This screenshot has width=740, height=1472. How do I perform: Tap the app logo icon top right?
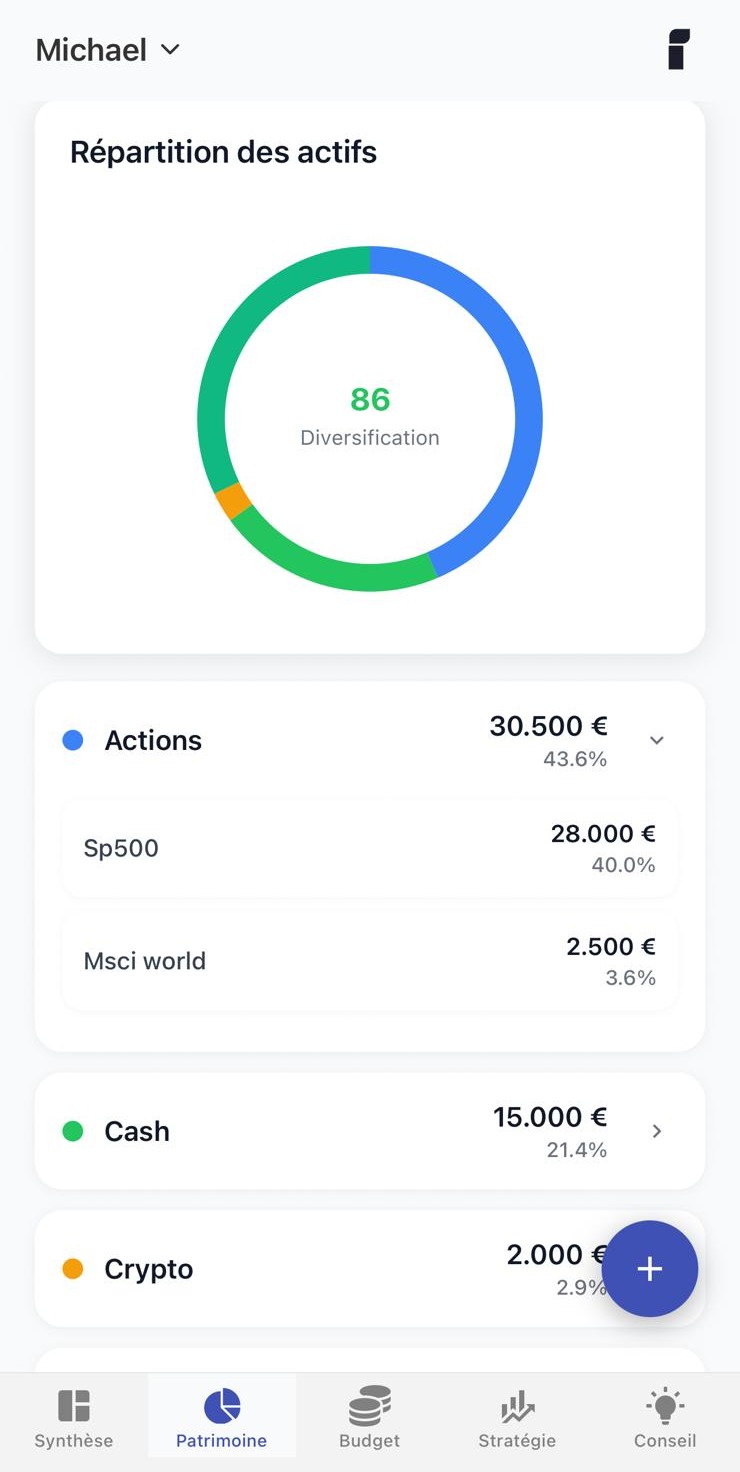[679, 50]
